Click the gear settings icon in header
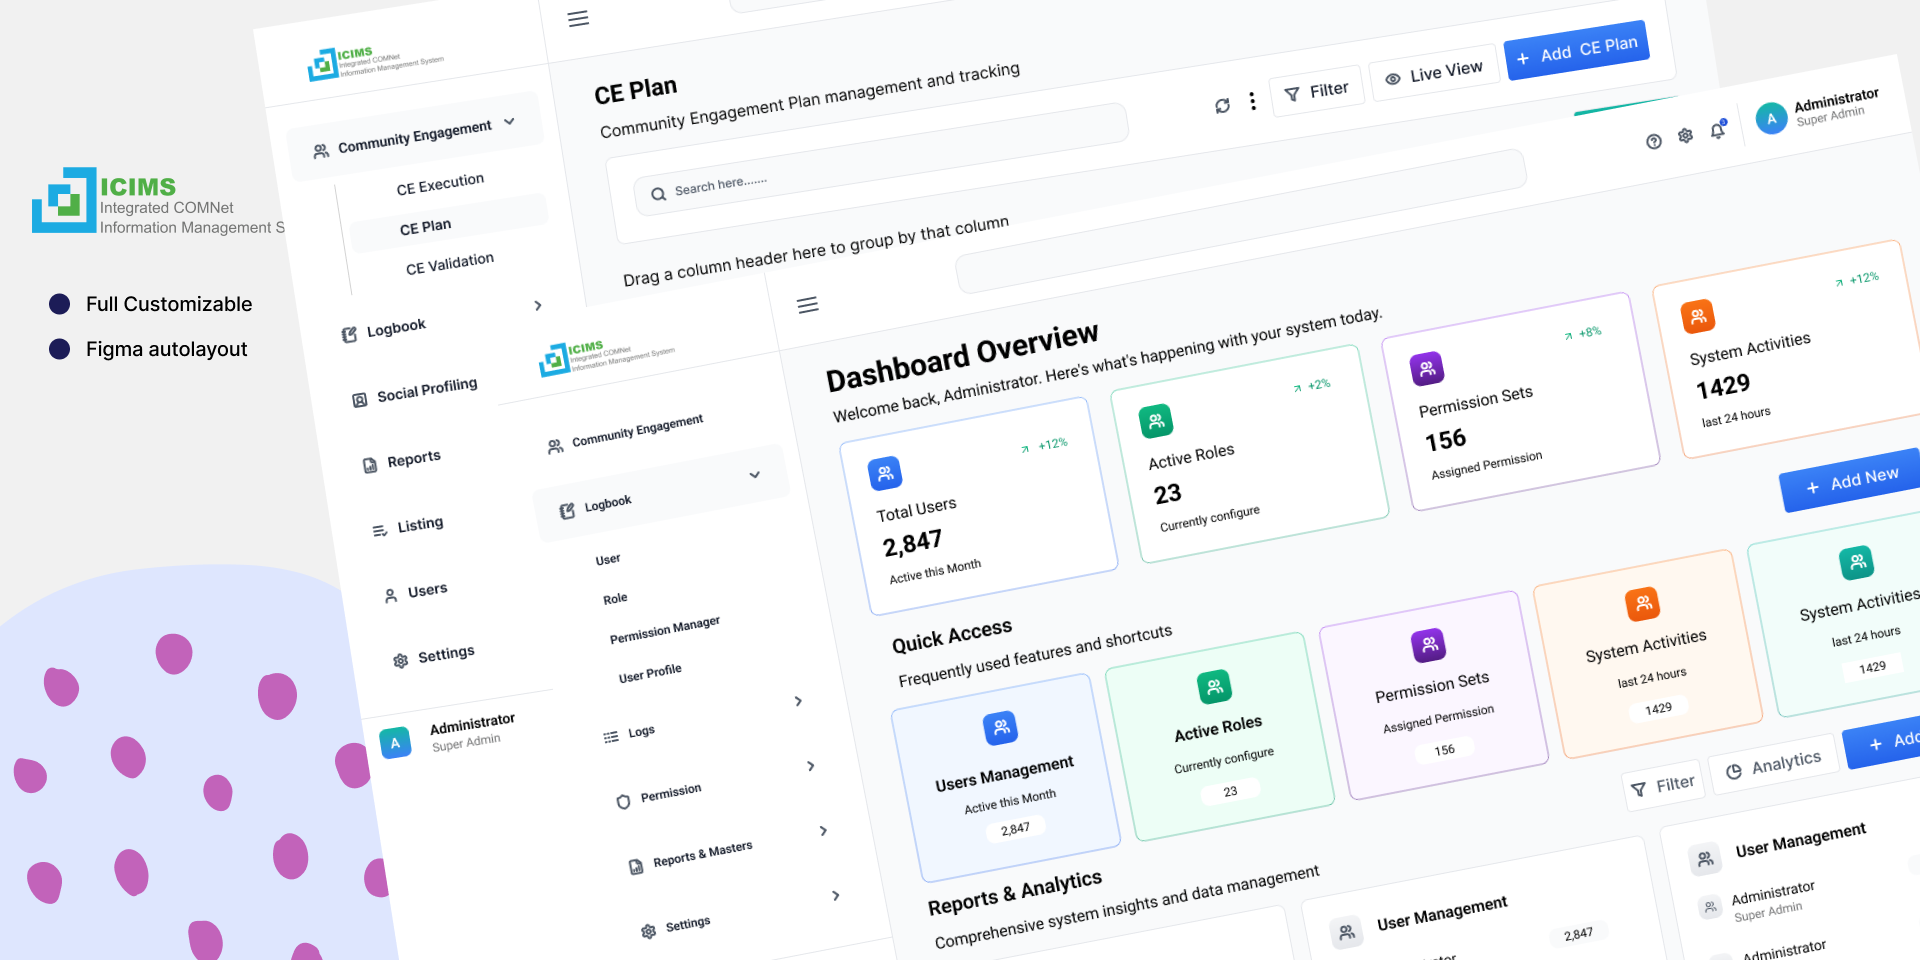This screenshot has width=1920, height=960. [1686, 136]
